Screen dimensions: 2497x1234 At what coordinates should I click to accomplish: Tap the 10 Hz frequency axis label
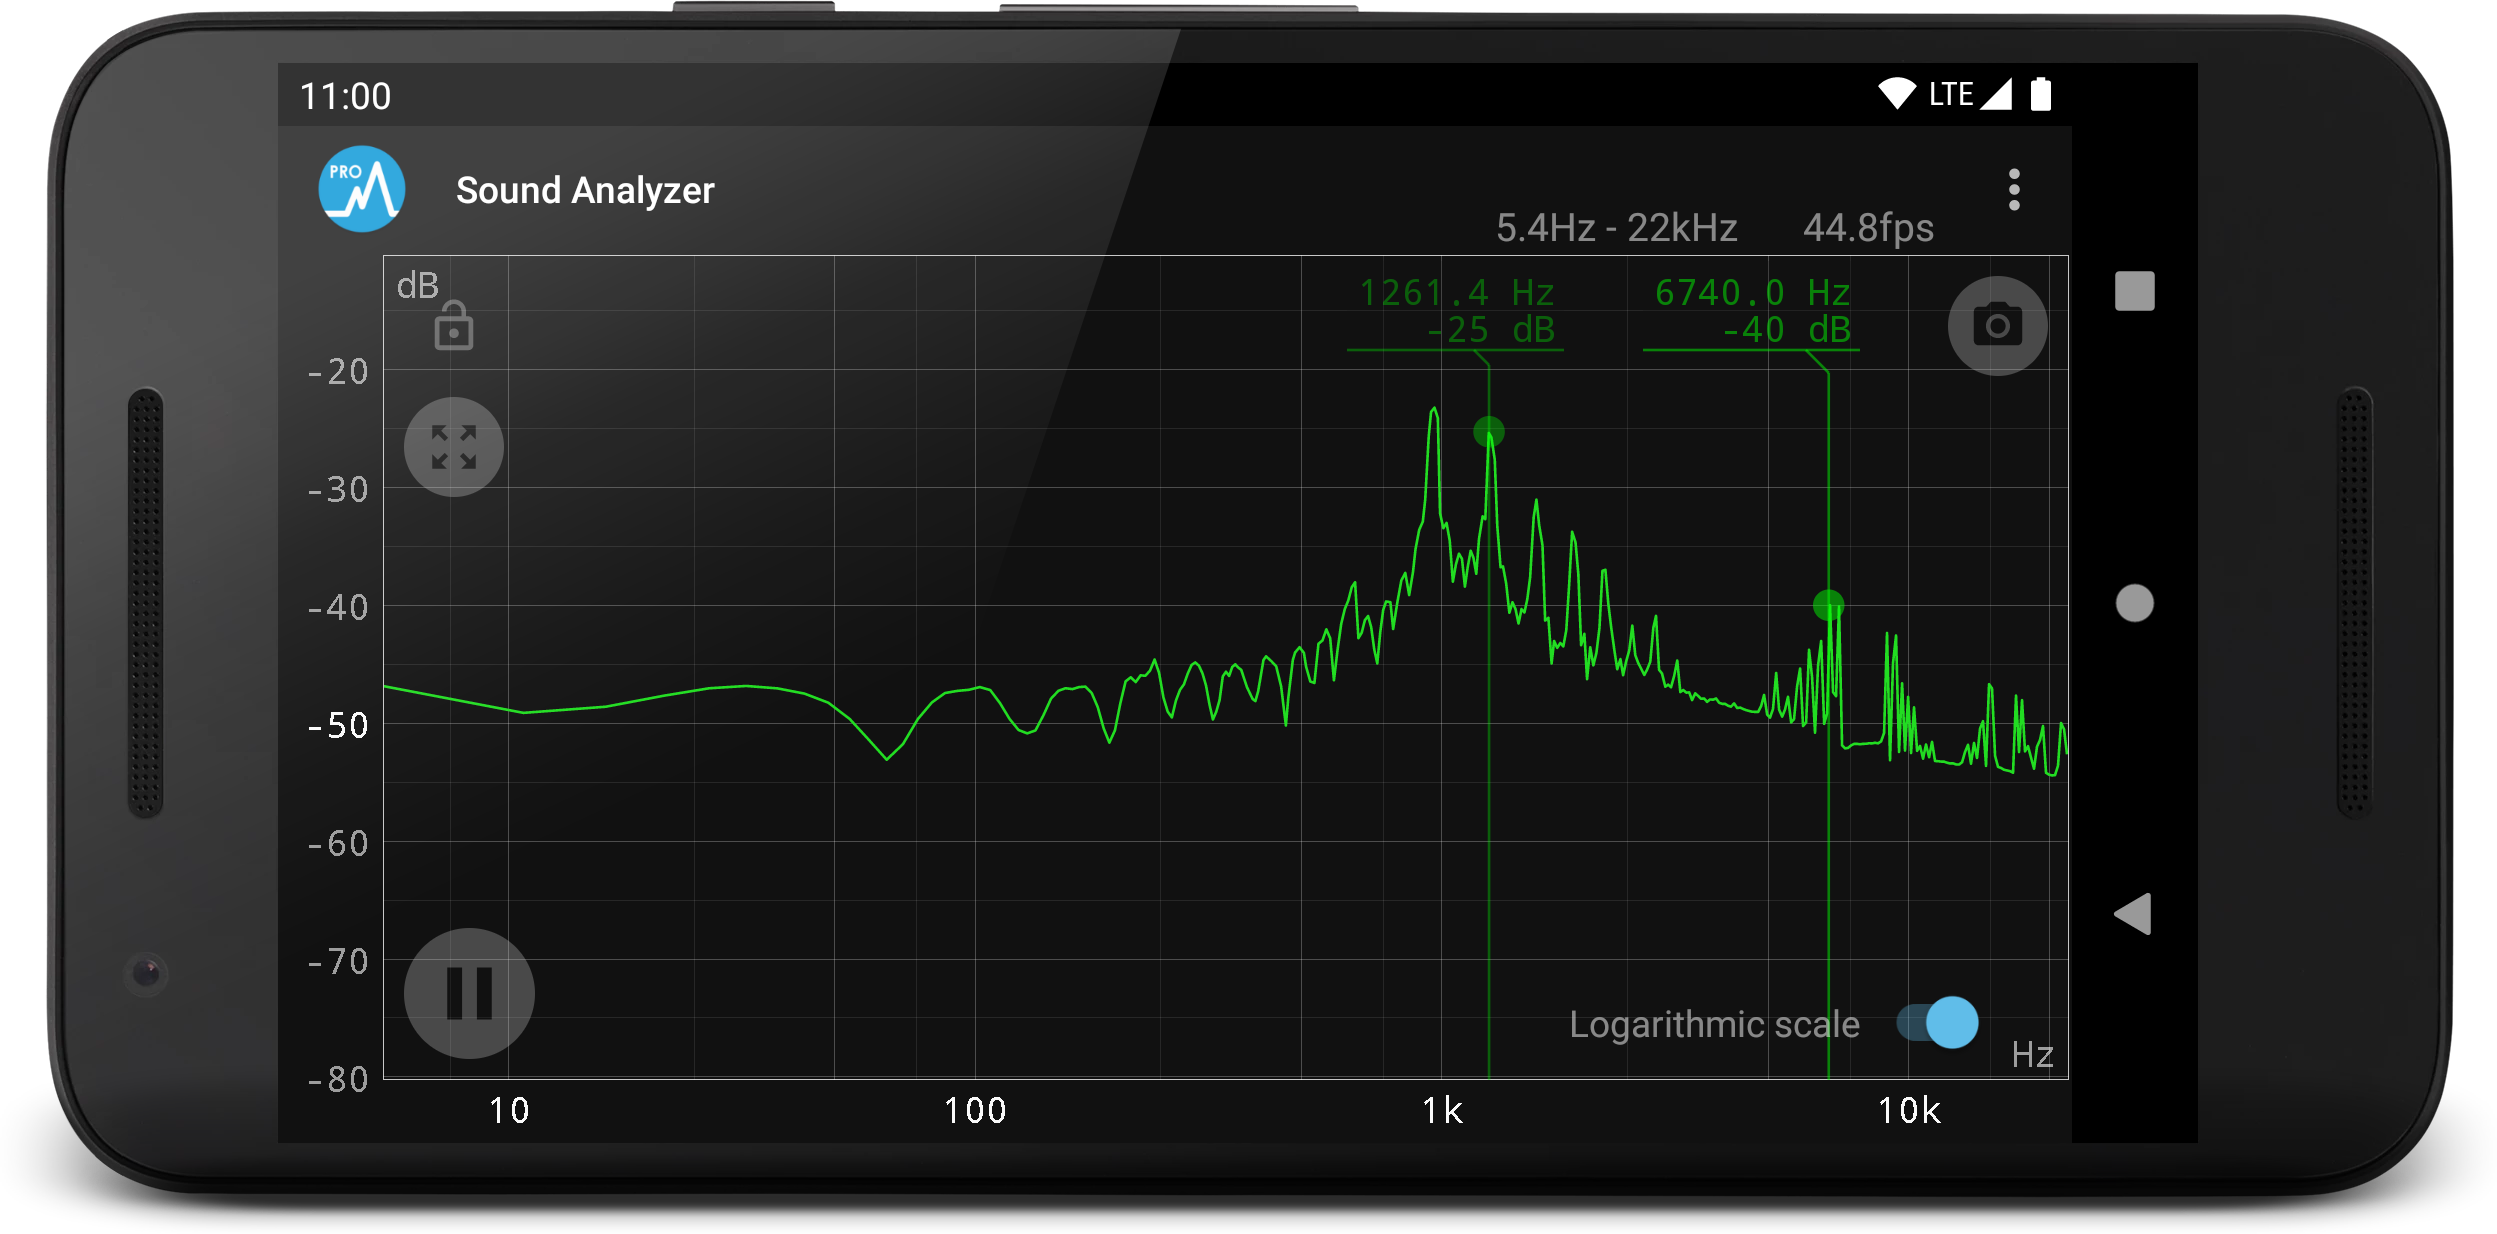click(x=509, y=1111)
